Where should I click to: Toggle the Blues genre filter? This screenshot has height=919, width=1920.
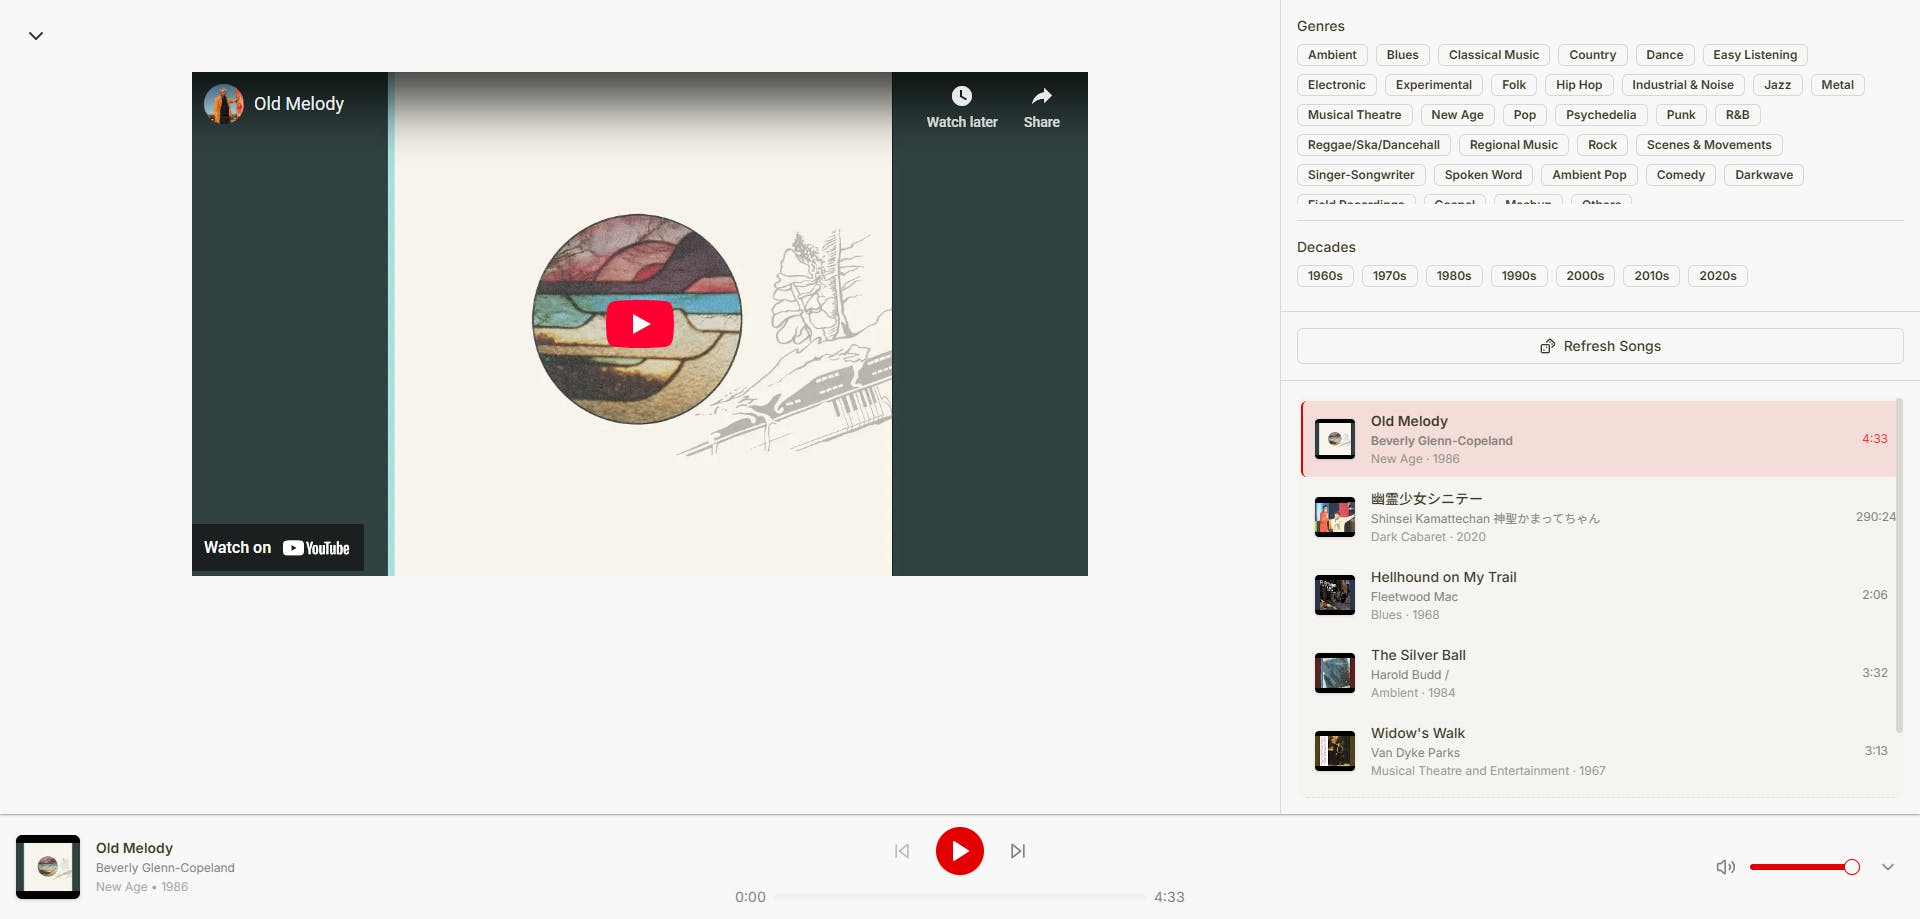click(1402, 55)
